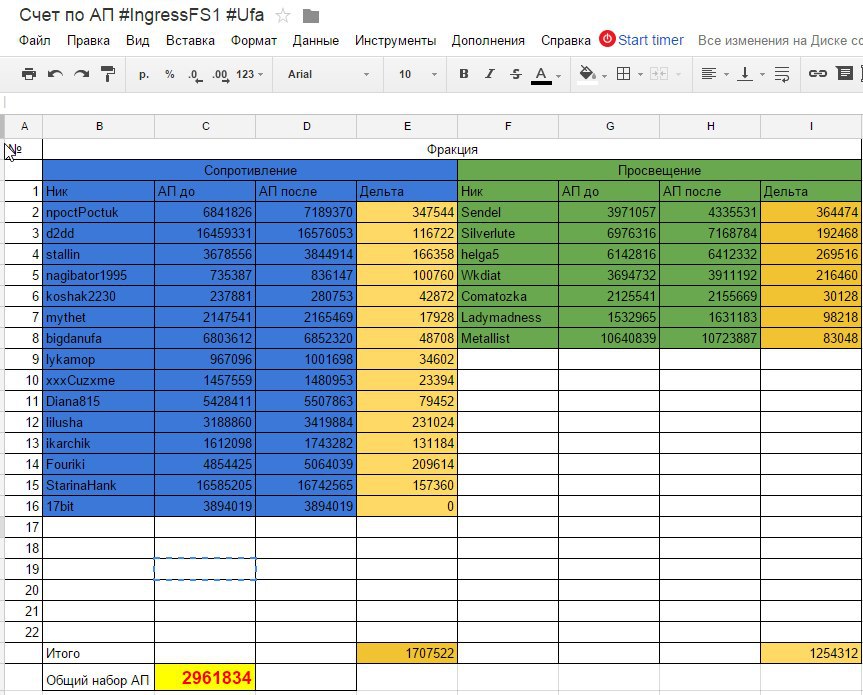Open horizontal align dropdown arrow
This screenshot has height=695, width=863.
[x=726, y=74]
